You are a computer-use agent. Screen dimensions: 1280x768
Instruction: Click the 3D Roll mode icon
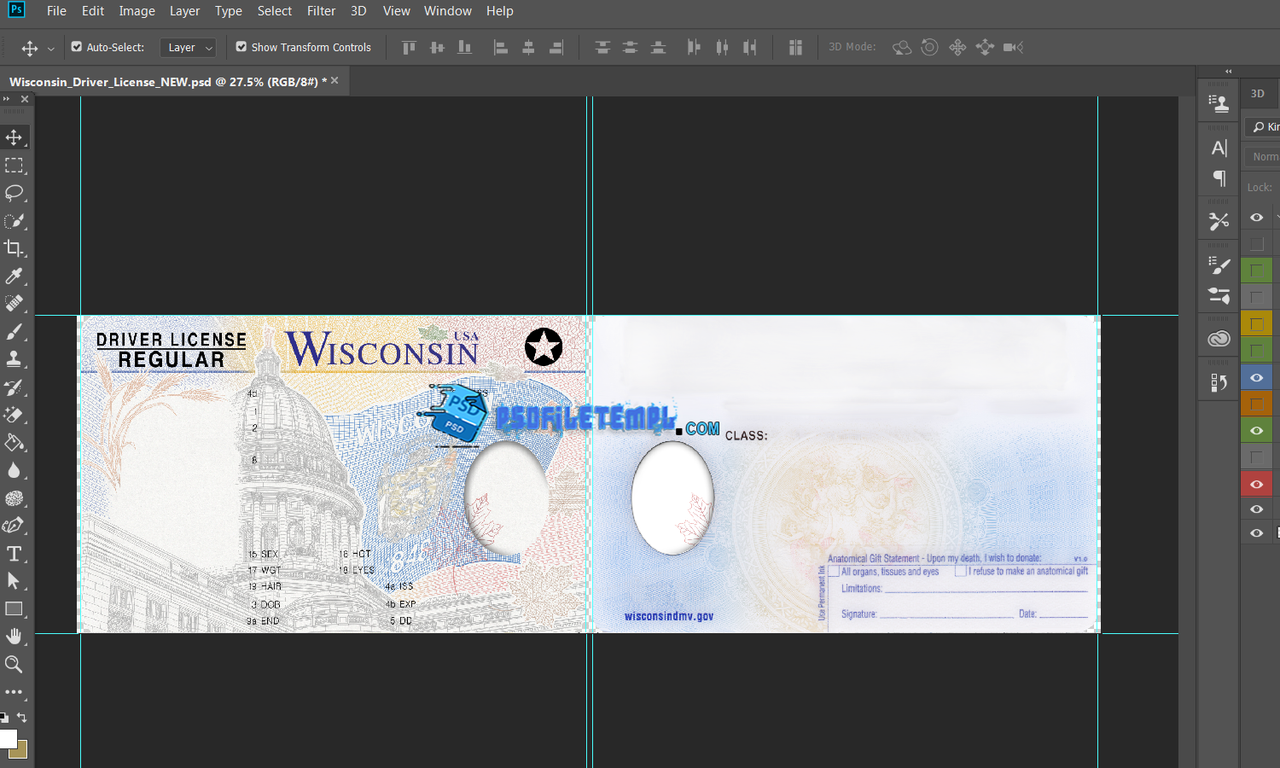pos(930,47)
